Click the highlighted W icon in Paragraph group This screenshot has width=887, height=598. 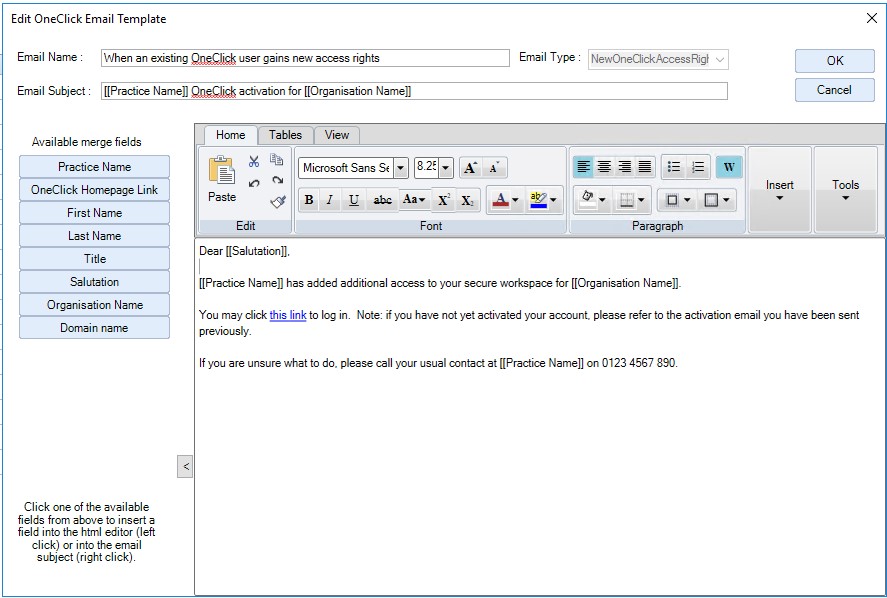[729, 167]
